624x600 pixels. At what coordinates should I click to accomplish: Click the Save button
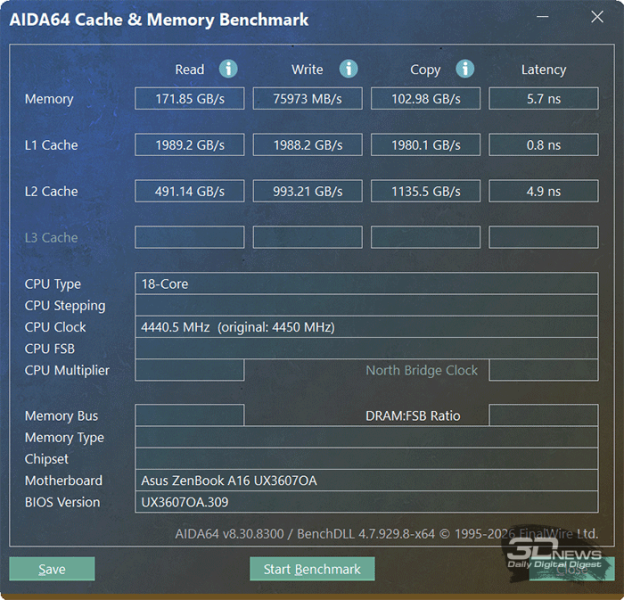click(52, 569)
